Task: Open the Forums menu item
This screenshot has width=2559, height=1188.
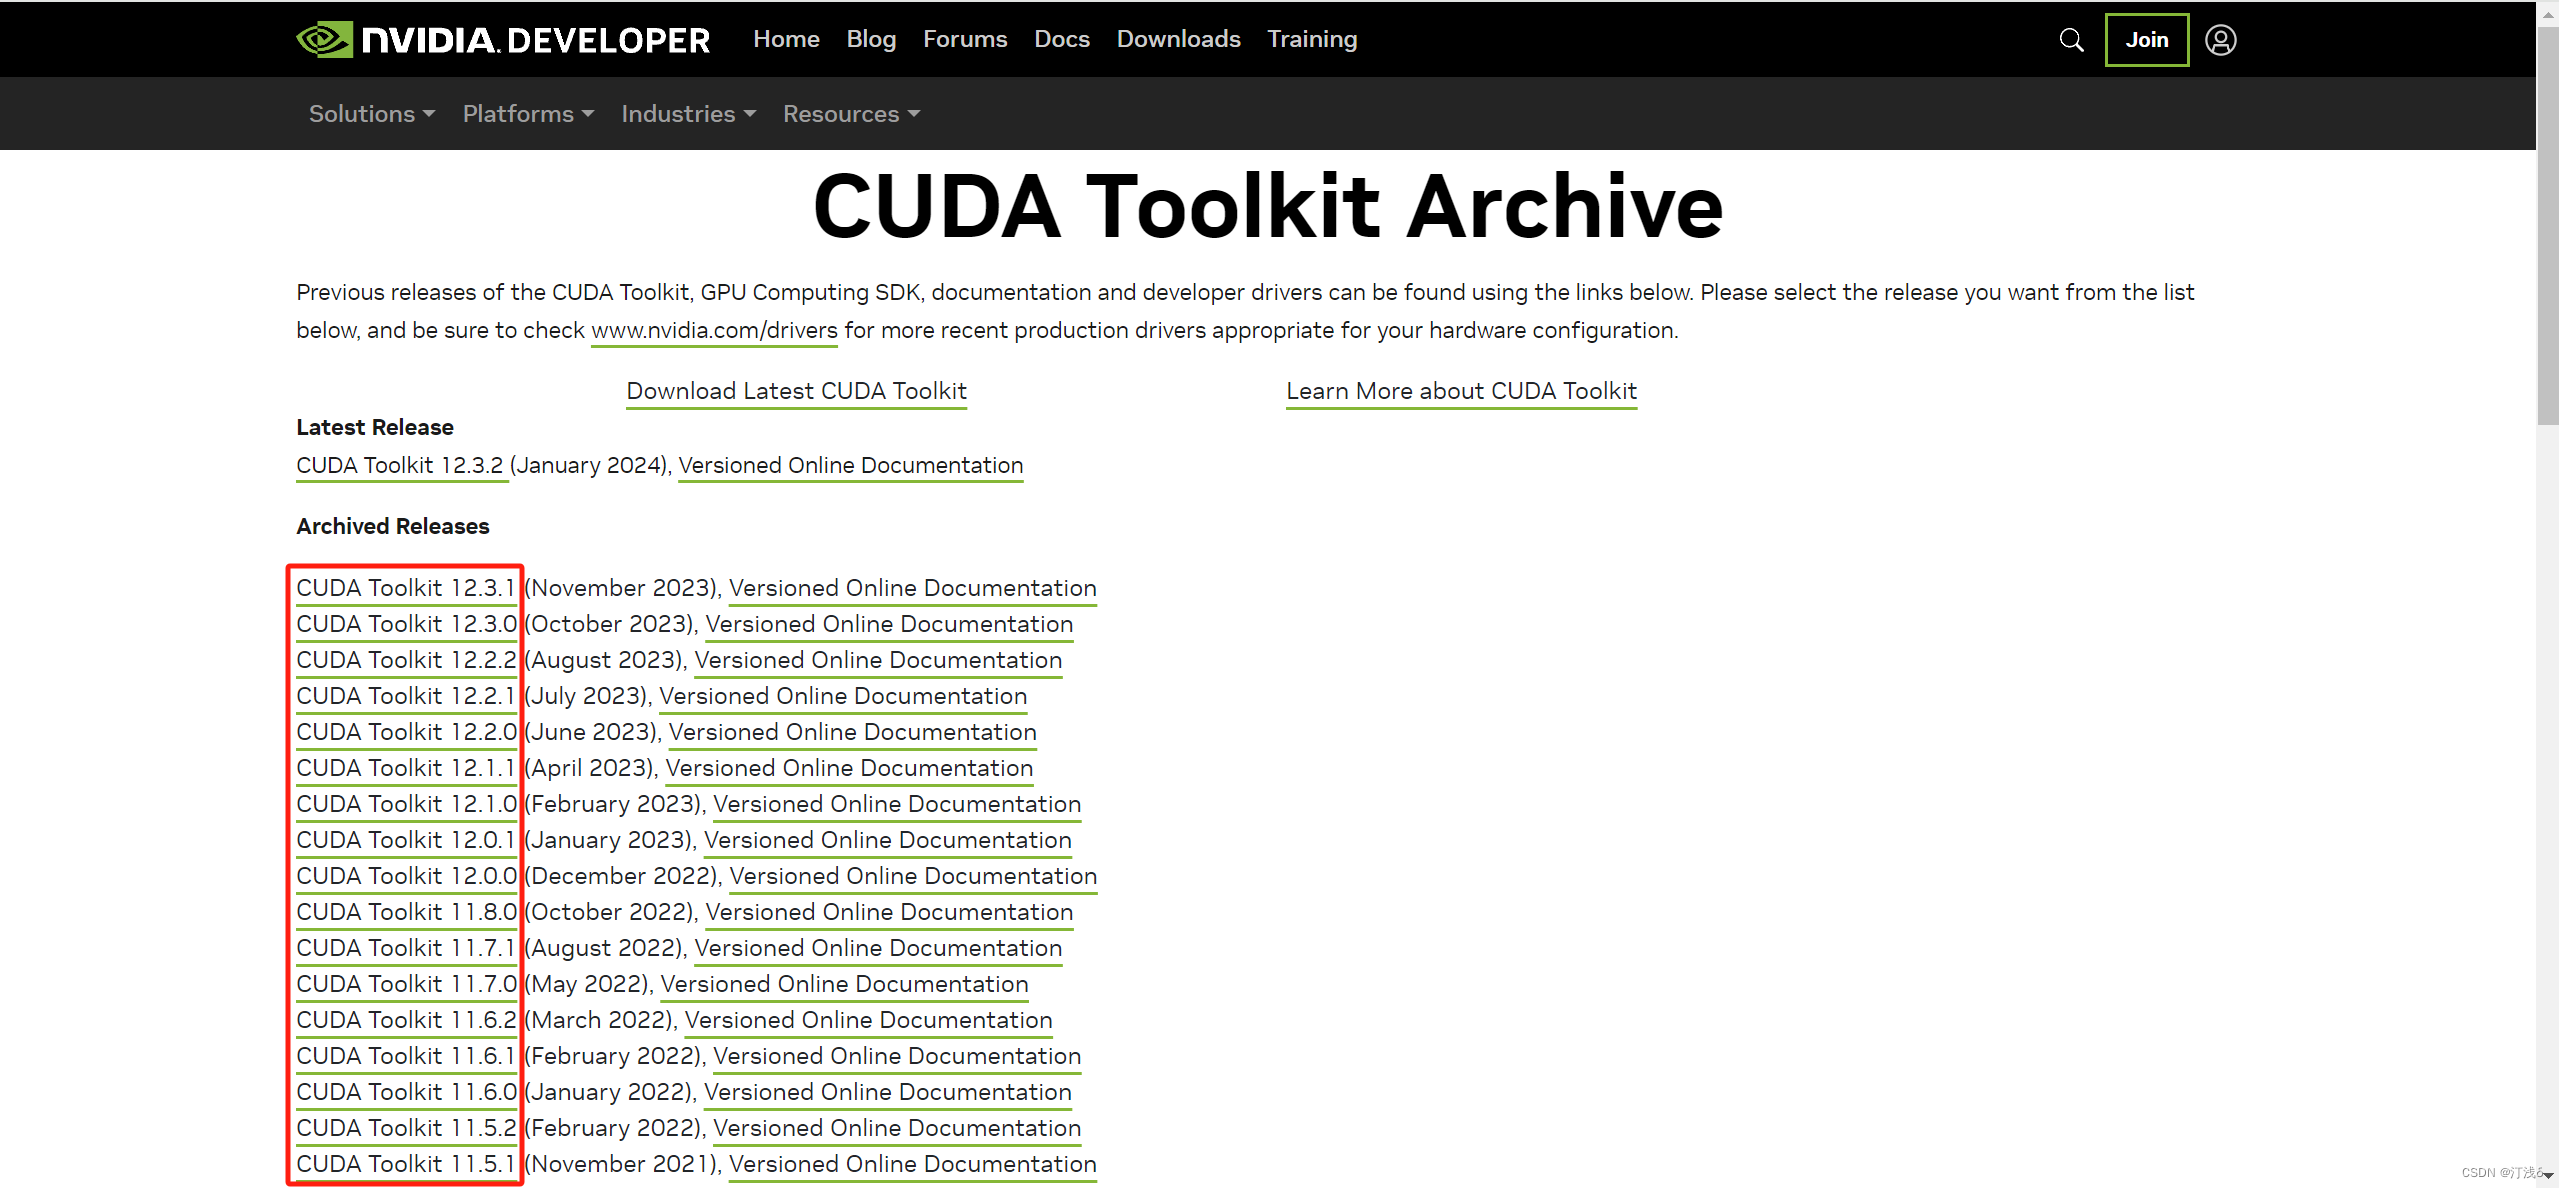Action: (x=964, y=39)
